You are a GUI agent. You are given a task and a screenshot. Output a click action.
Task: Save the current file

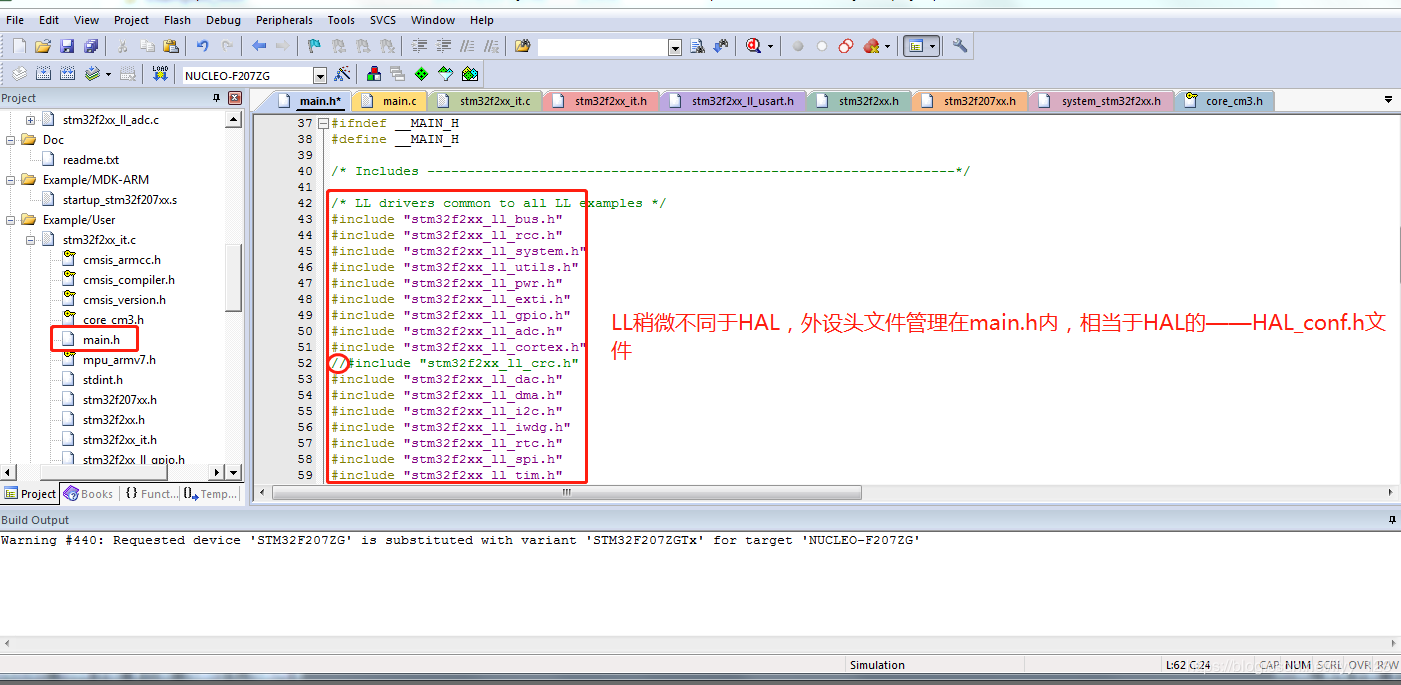[67, 46]
